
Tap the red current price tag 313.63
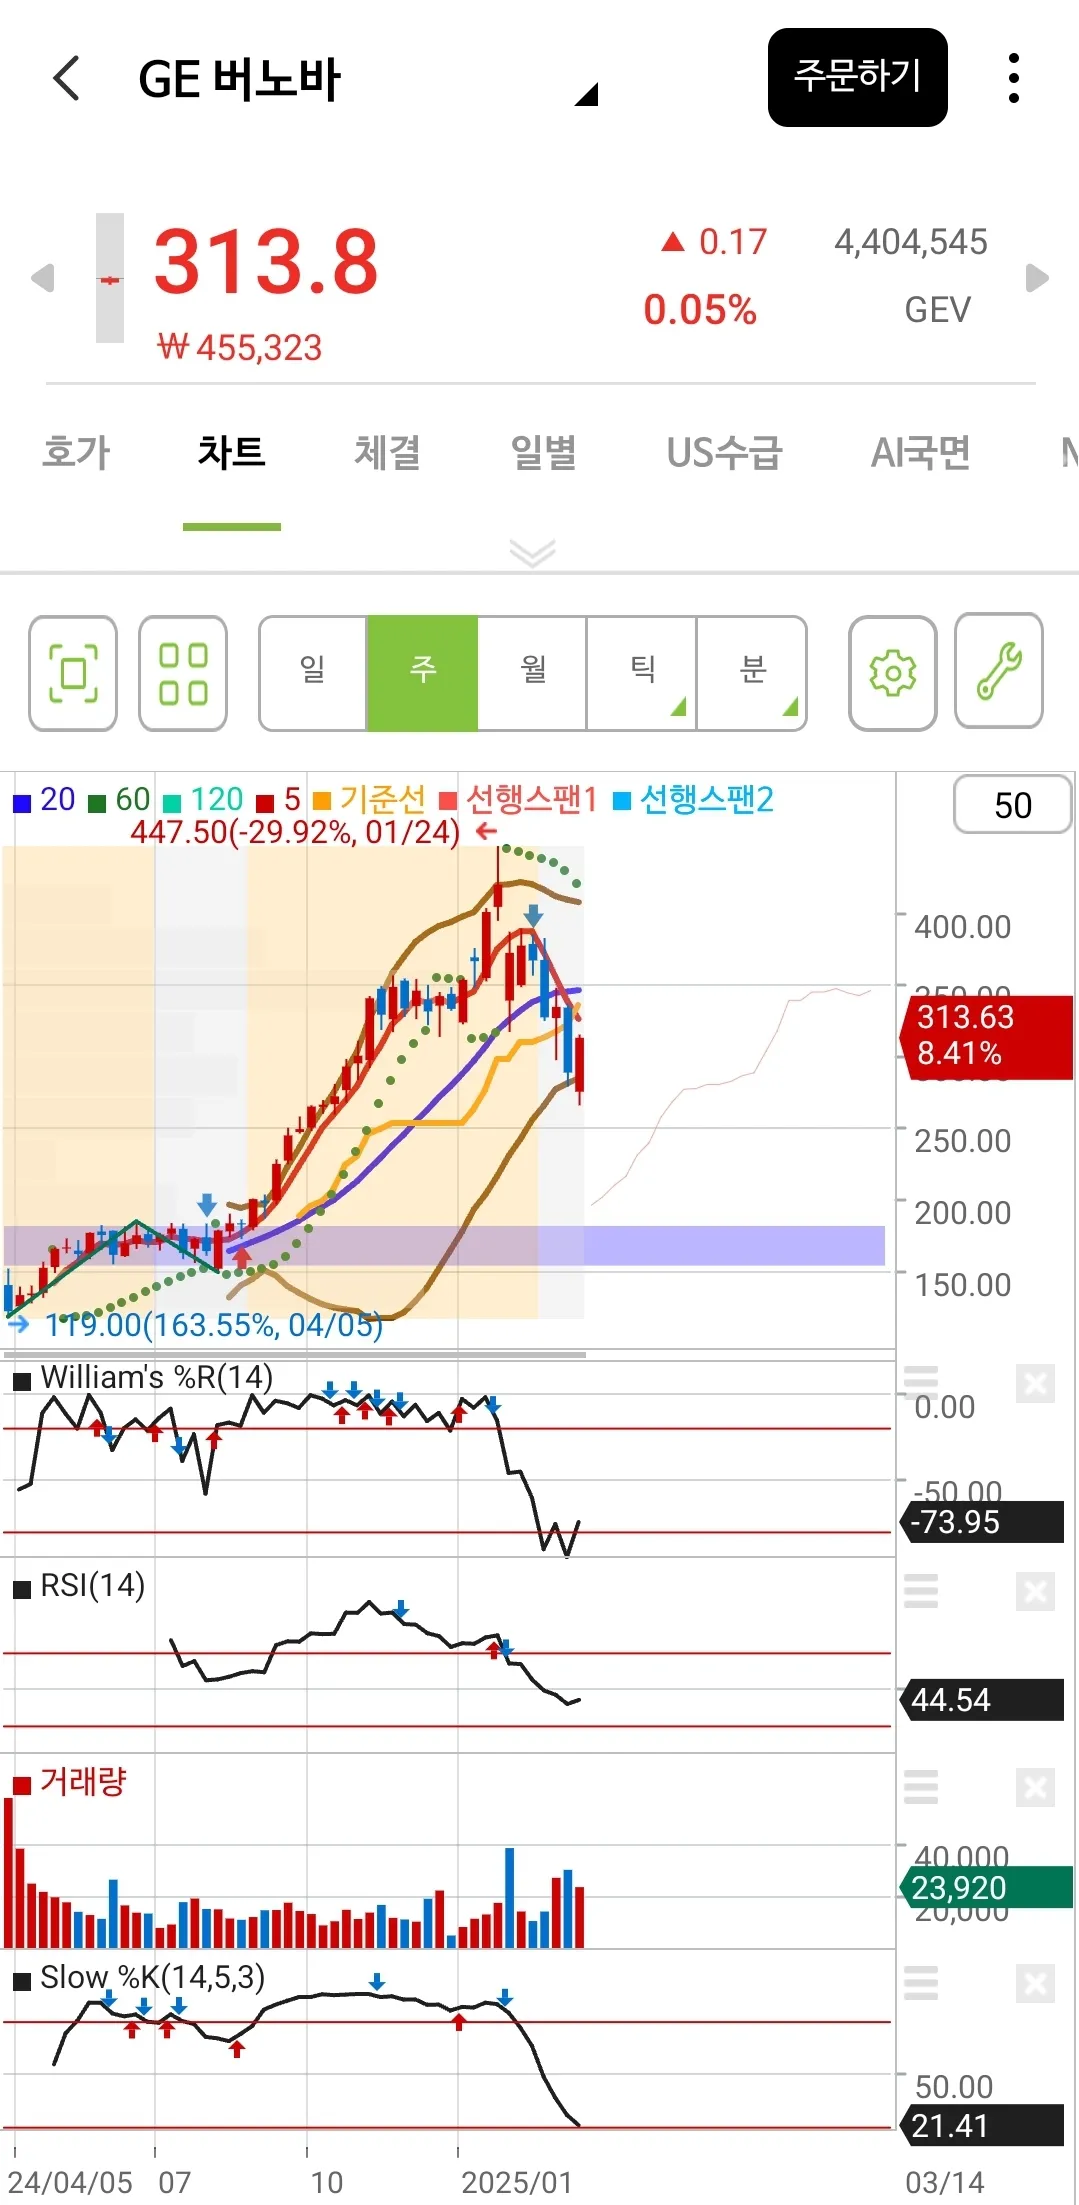coord(987,1036)
